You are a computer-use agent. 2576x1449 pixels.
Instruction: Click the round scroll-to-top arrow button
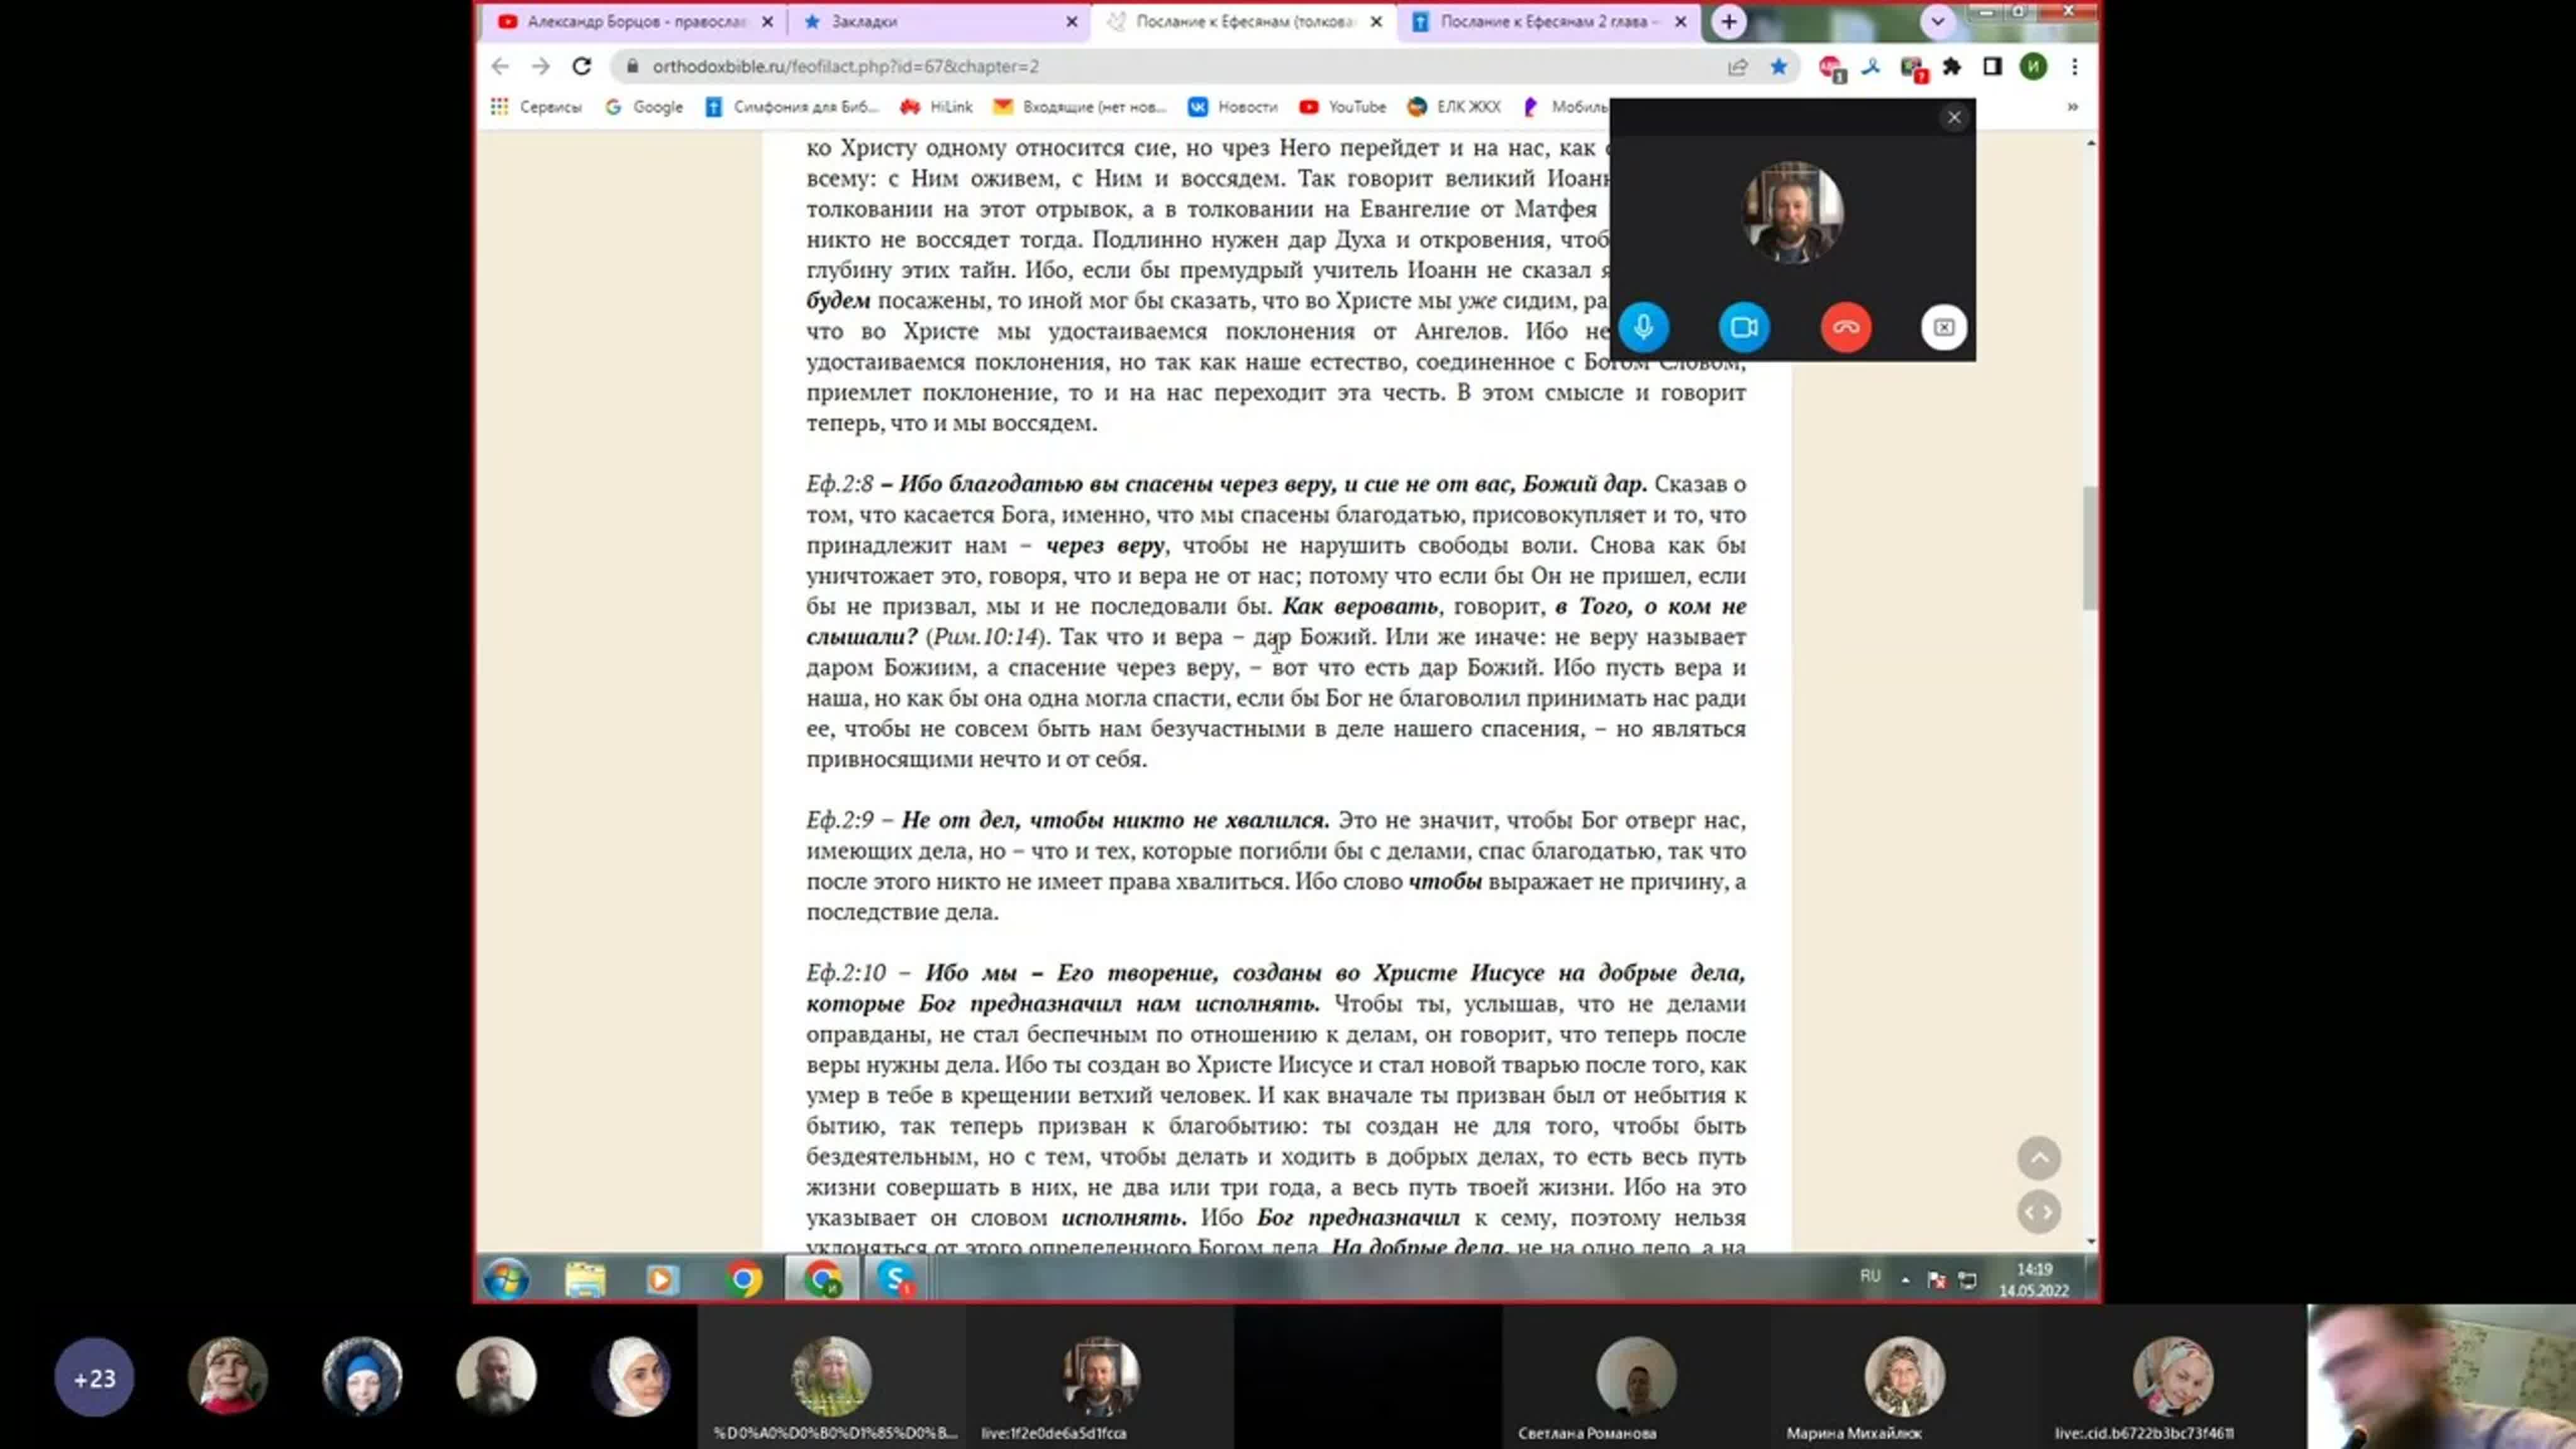pos(2039,1158)
